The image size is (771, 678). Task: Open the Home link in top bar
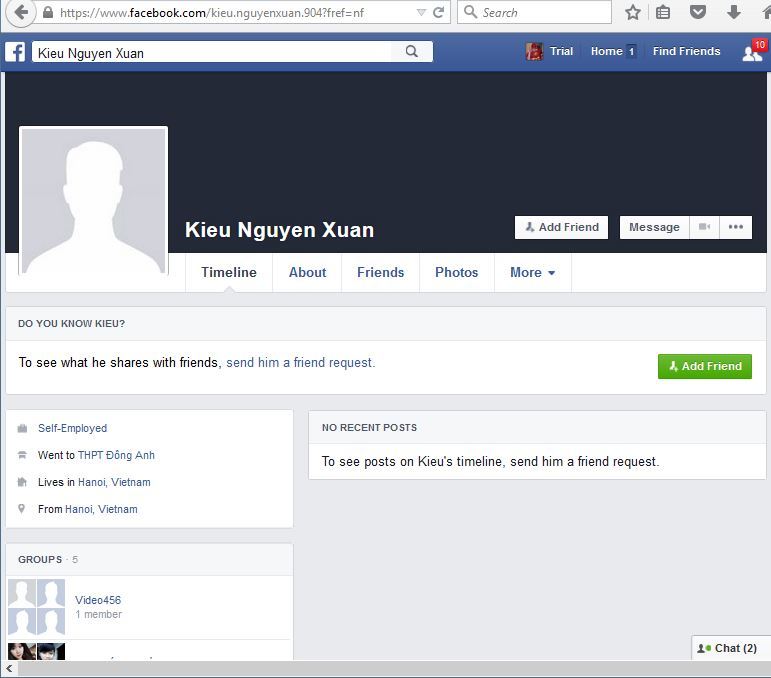[x=606, y=51]
